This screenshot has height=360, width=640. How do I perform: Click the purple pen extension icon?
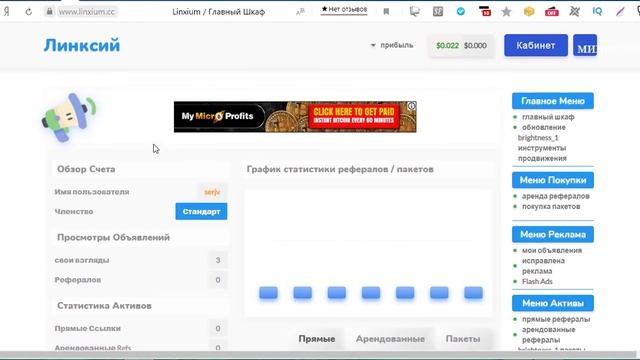click(x=620, y=11)
